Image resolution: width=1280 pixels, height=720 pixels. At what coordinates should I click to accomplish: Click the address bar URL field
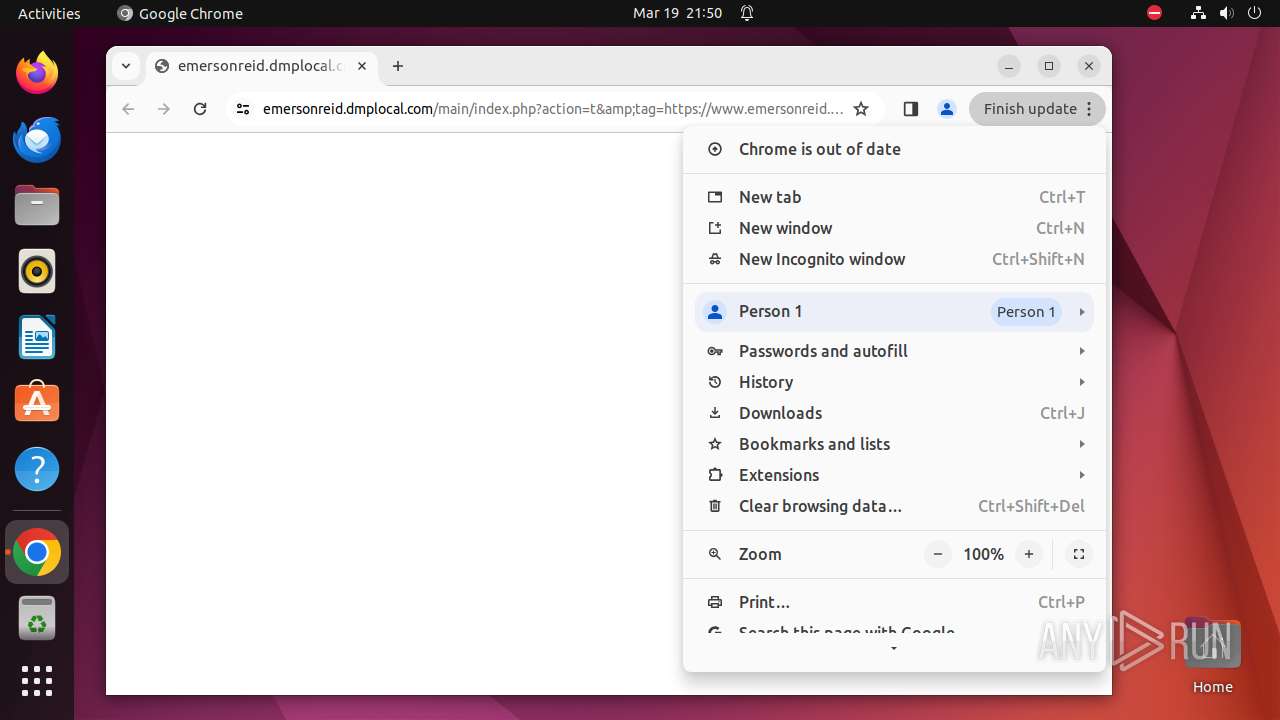[x=553, y=109]
